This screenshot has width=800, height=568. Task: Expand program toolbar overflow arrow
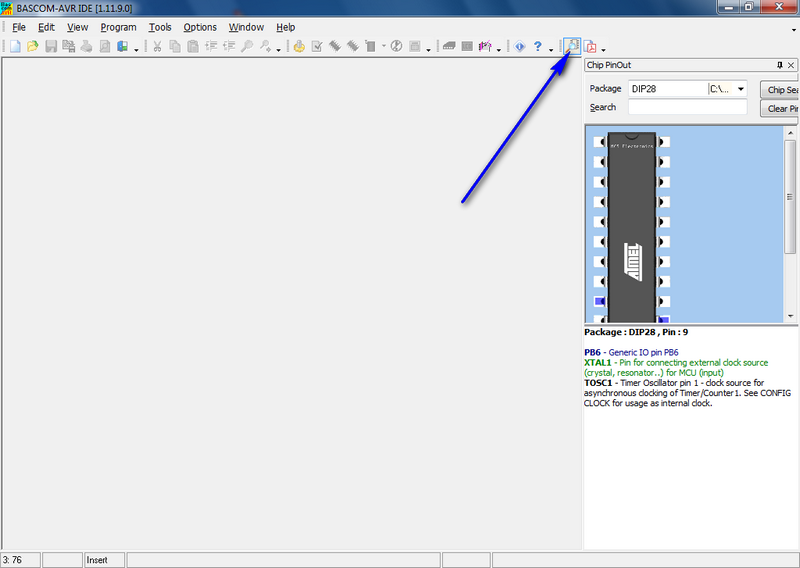coord(429,50)
